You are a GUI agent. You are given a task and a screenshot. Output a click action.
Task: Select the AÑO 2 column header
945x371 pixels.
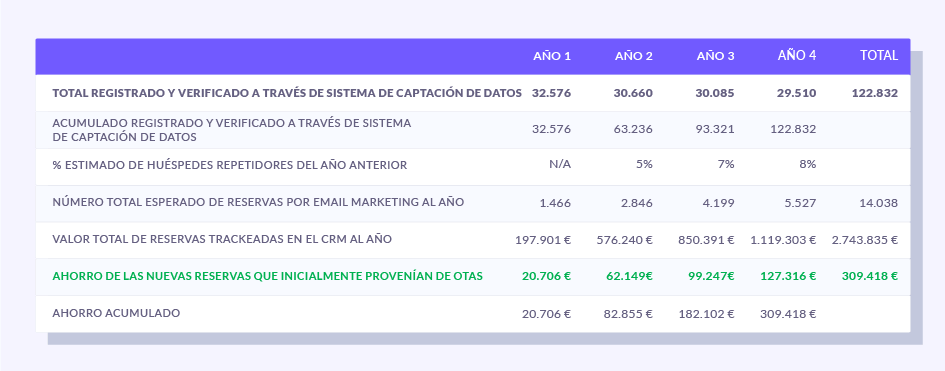pos(633,56)
